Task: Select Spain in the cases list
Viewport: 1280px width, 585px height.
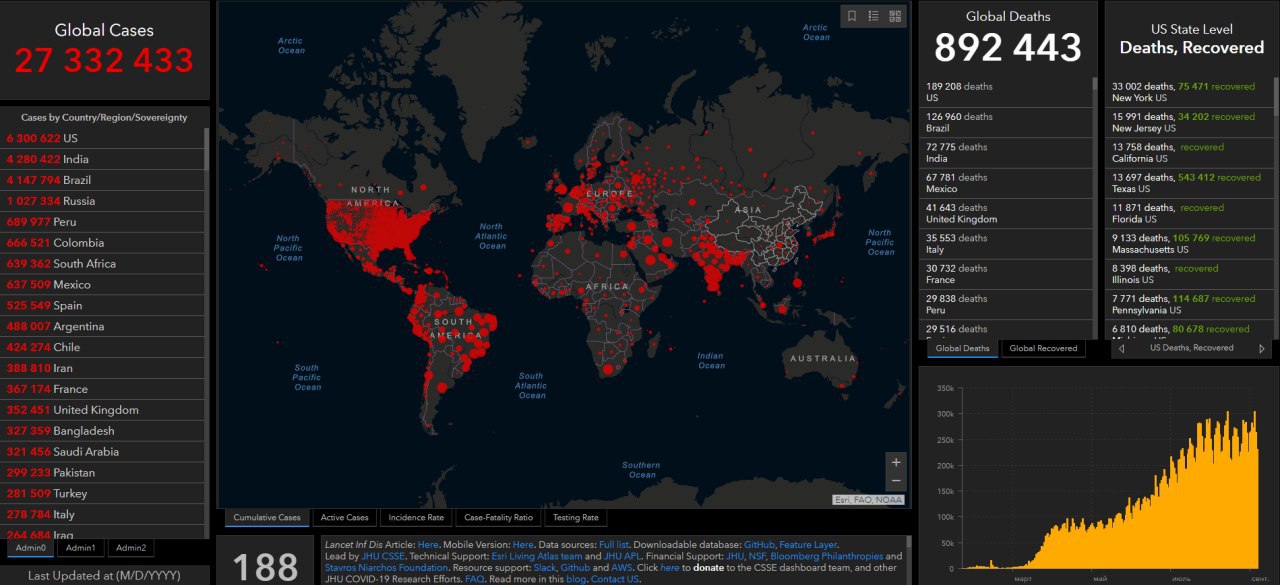Action: (102, 306)
